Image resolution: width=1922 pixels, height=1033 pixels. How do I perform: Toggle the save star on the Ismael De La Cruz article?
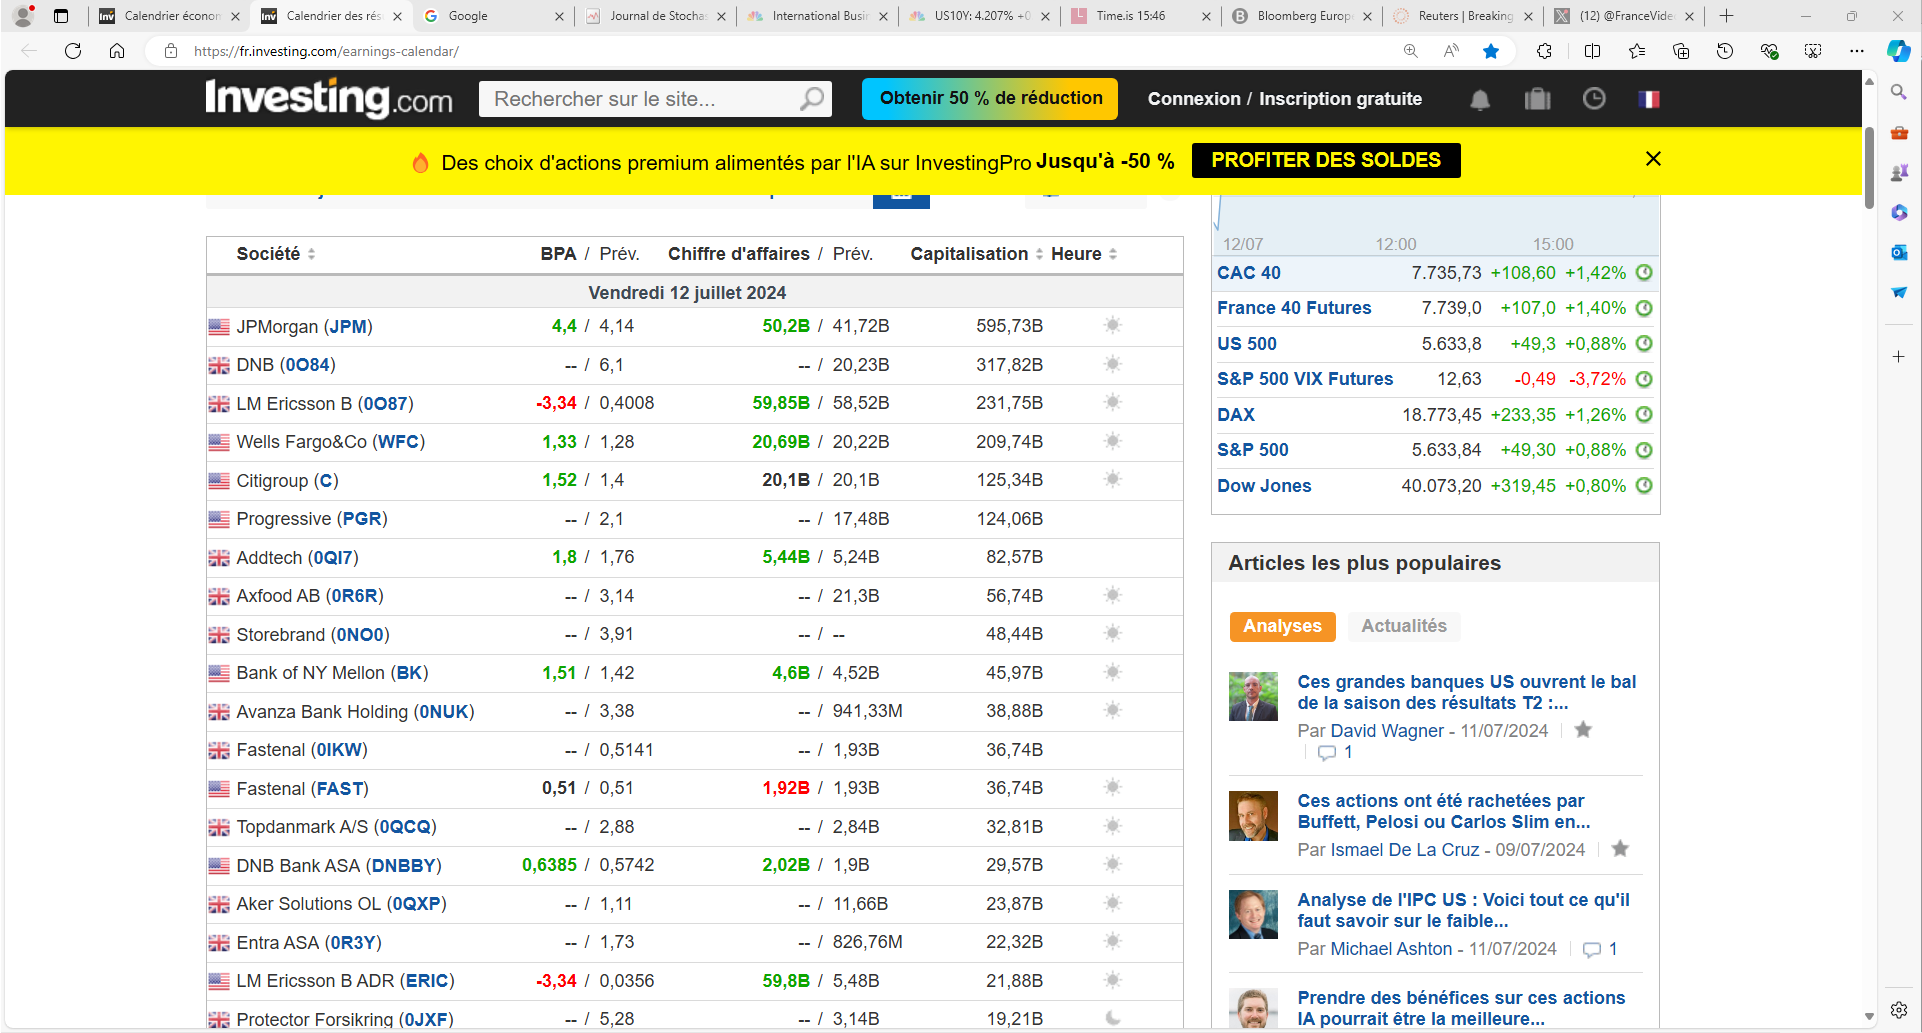click(1620, 848)
